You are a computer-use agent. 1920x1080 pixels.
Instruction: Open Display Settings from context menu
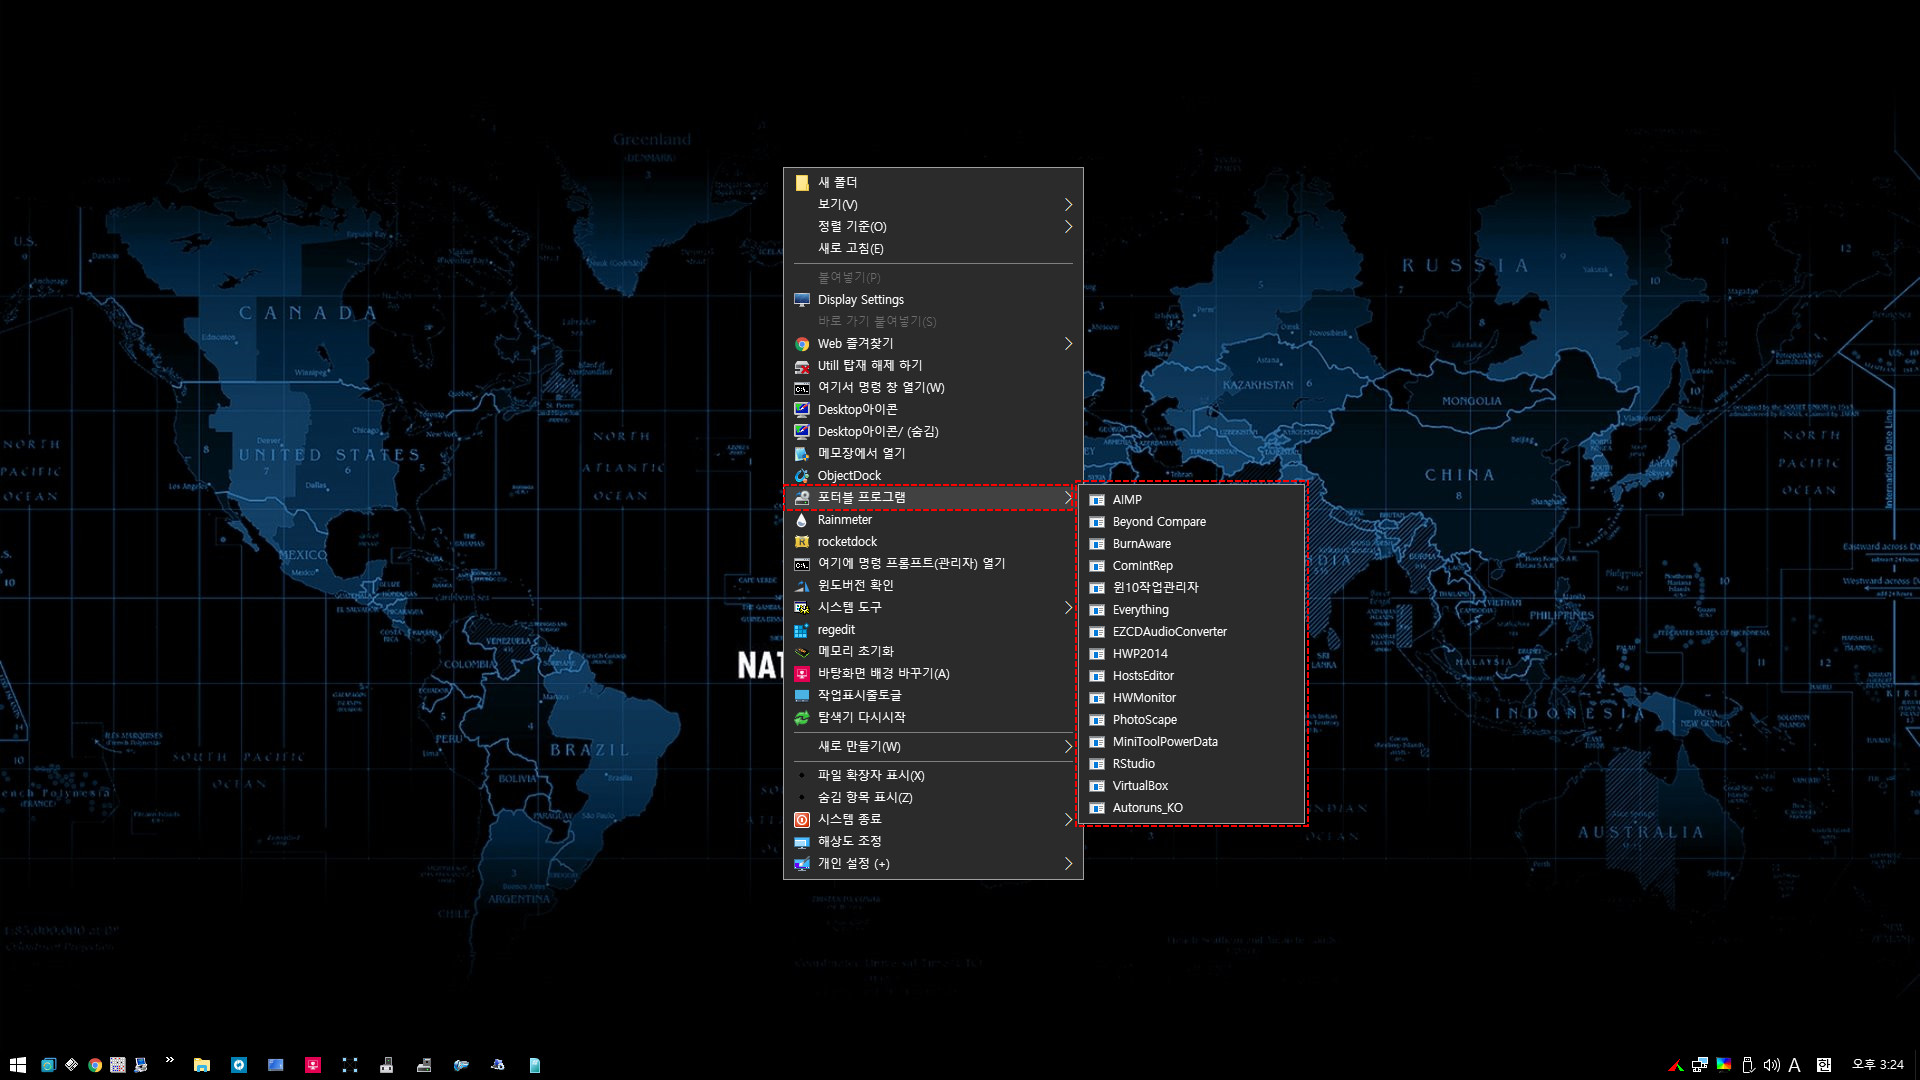933,299
